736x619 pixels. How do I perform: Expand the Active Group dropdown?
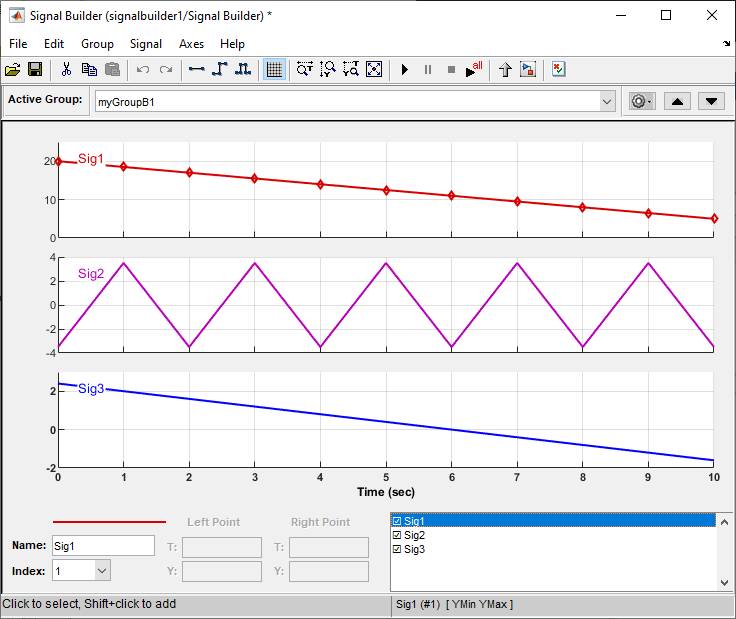coord(607,102)
